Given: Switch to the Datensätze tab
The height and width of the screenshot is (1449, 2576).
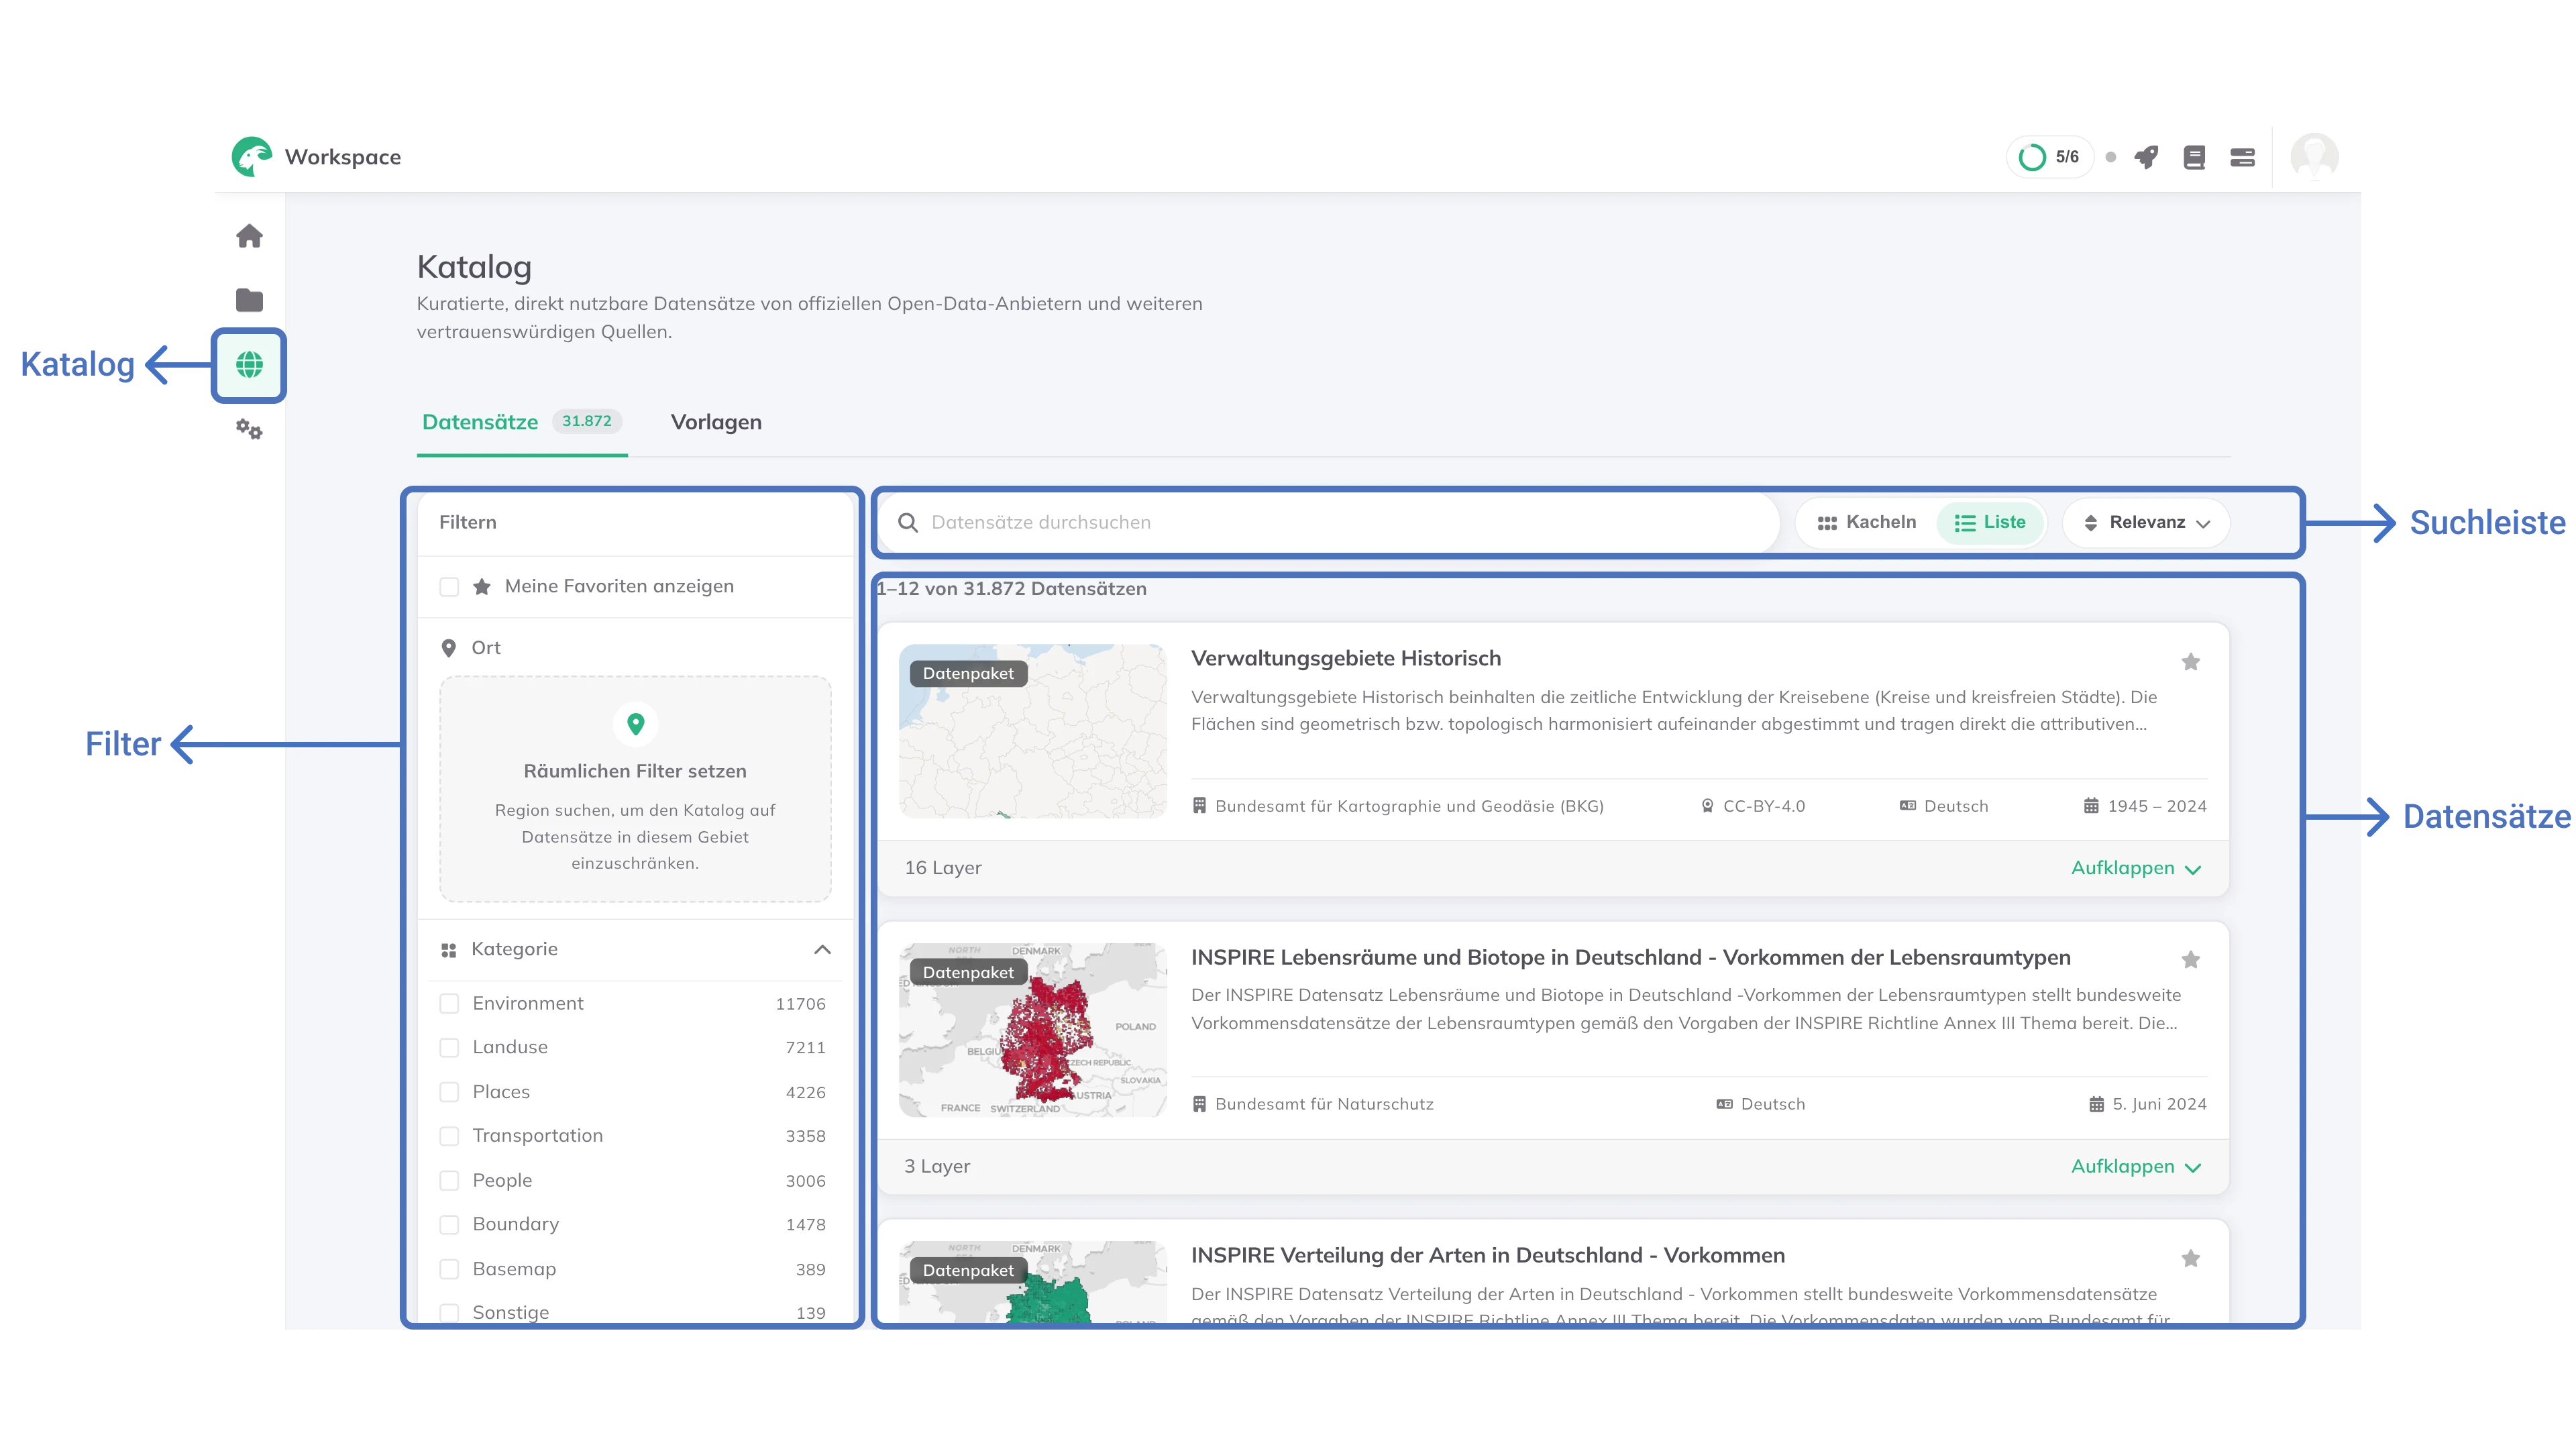Looking at the screenshot, I should [521, 422].
